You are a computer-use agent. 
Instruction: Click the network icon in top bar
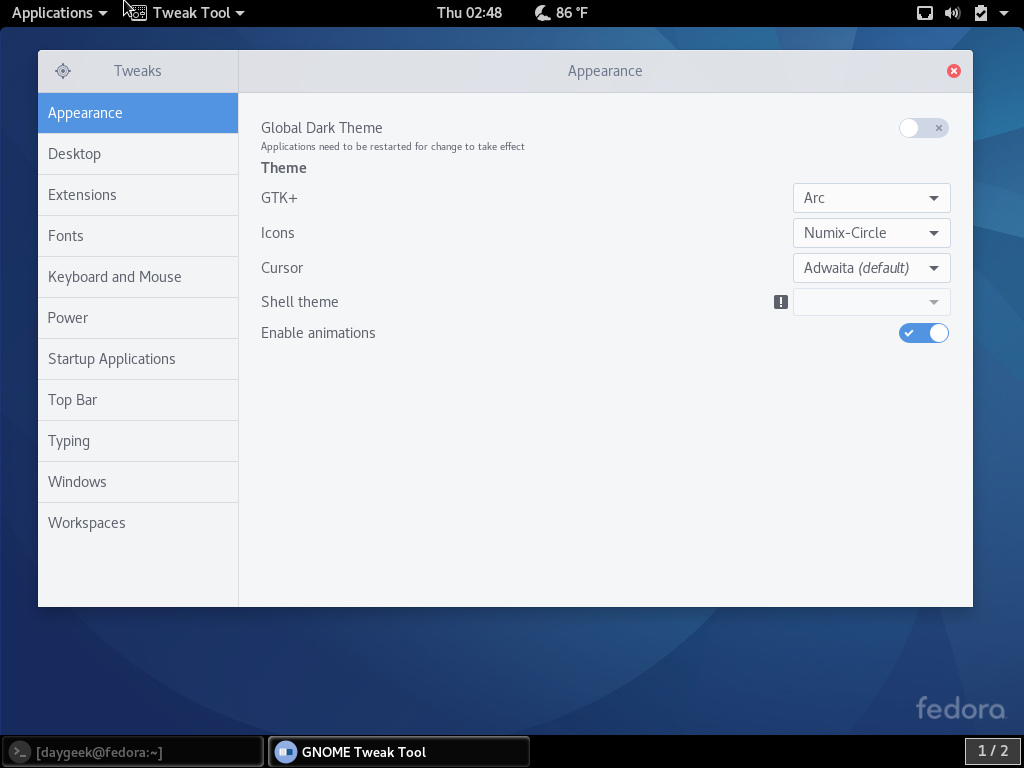925,13
